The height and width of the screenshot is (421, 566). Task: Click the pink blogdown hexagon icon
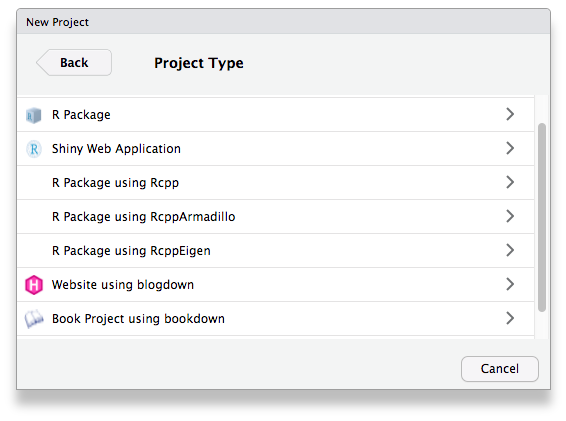(34, 285)
